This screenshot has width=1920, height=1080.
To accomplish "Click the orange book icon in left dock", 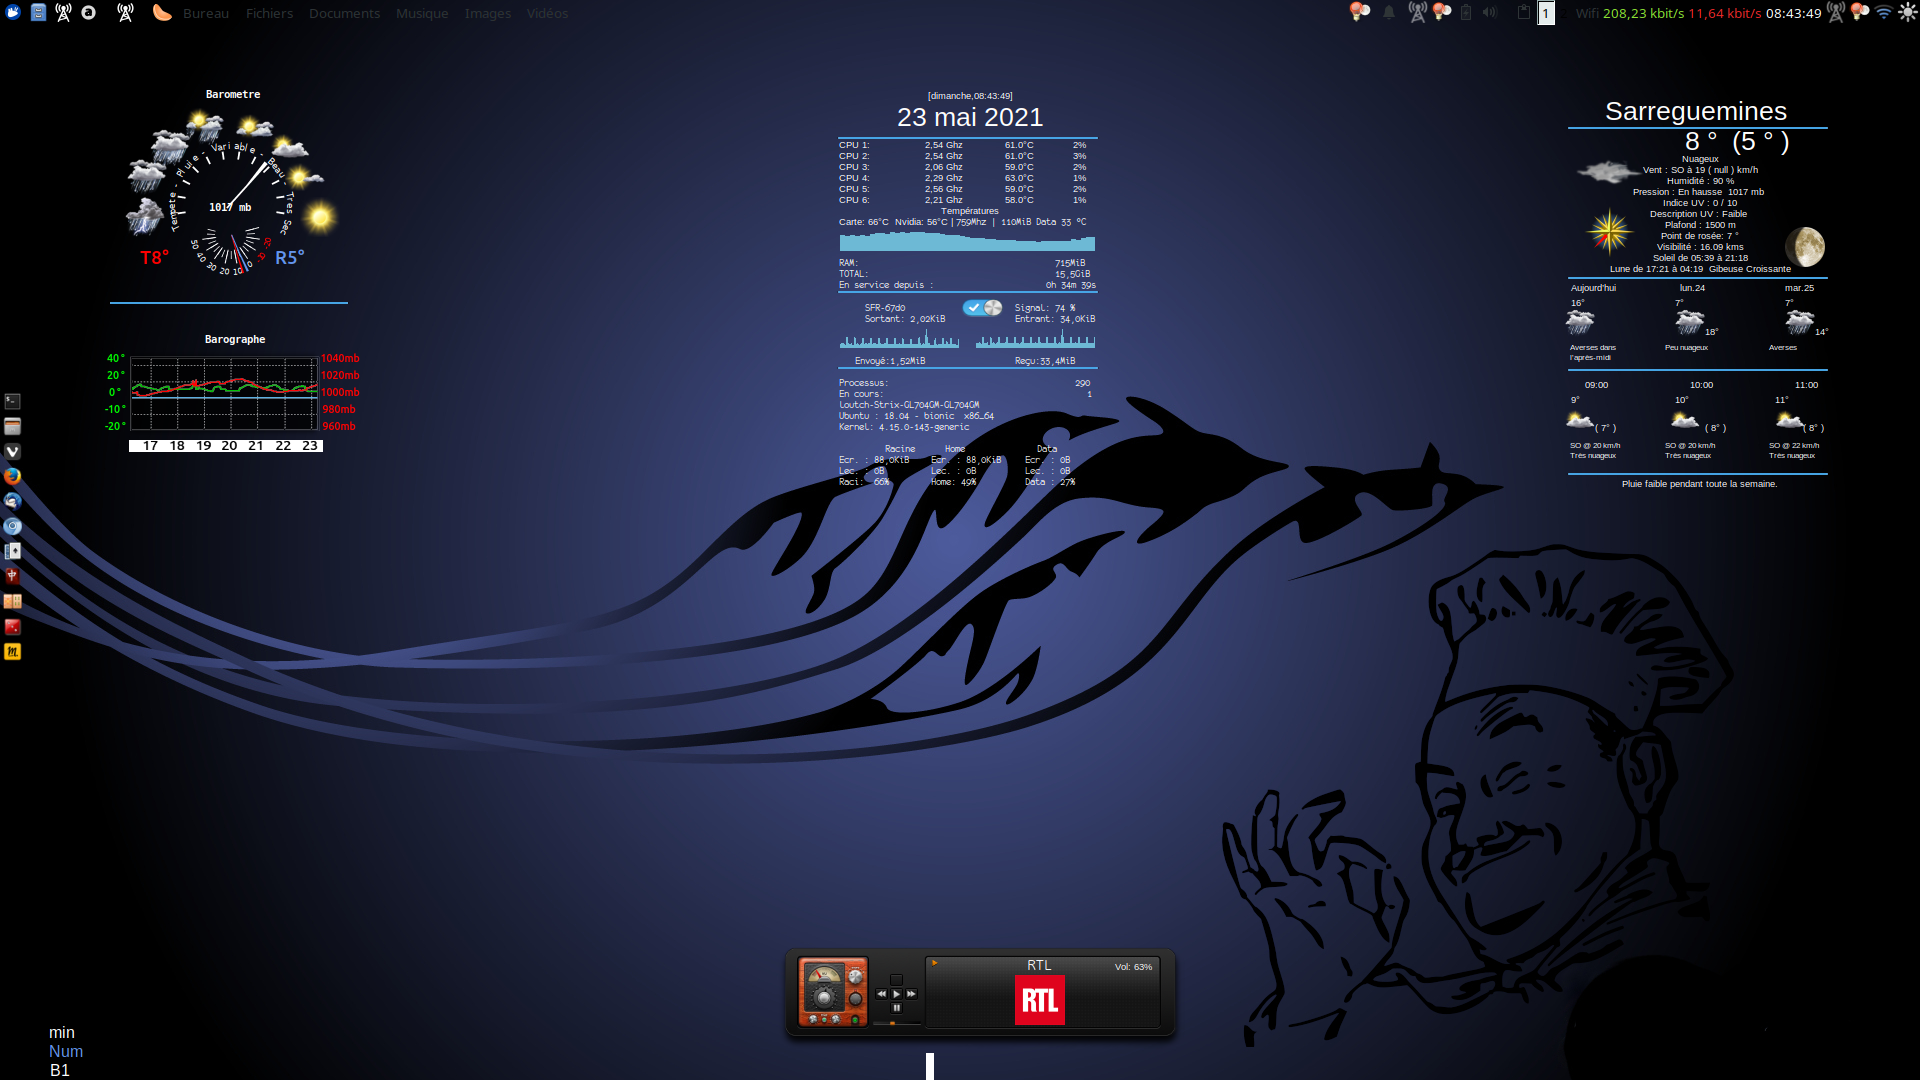I will tap(13, 601).
